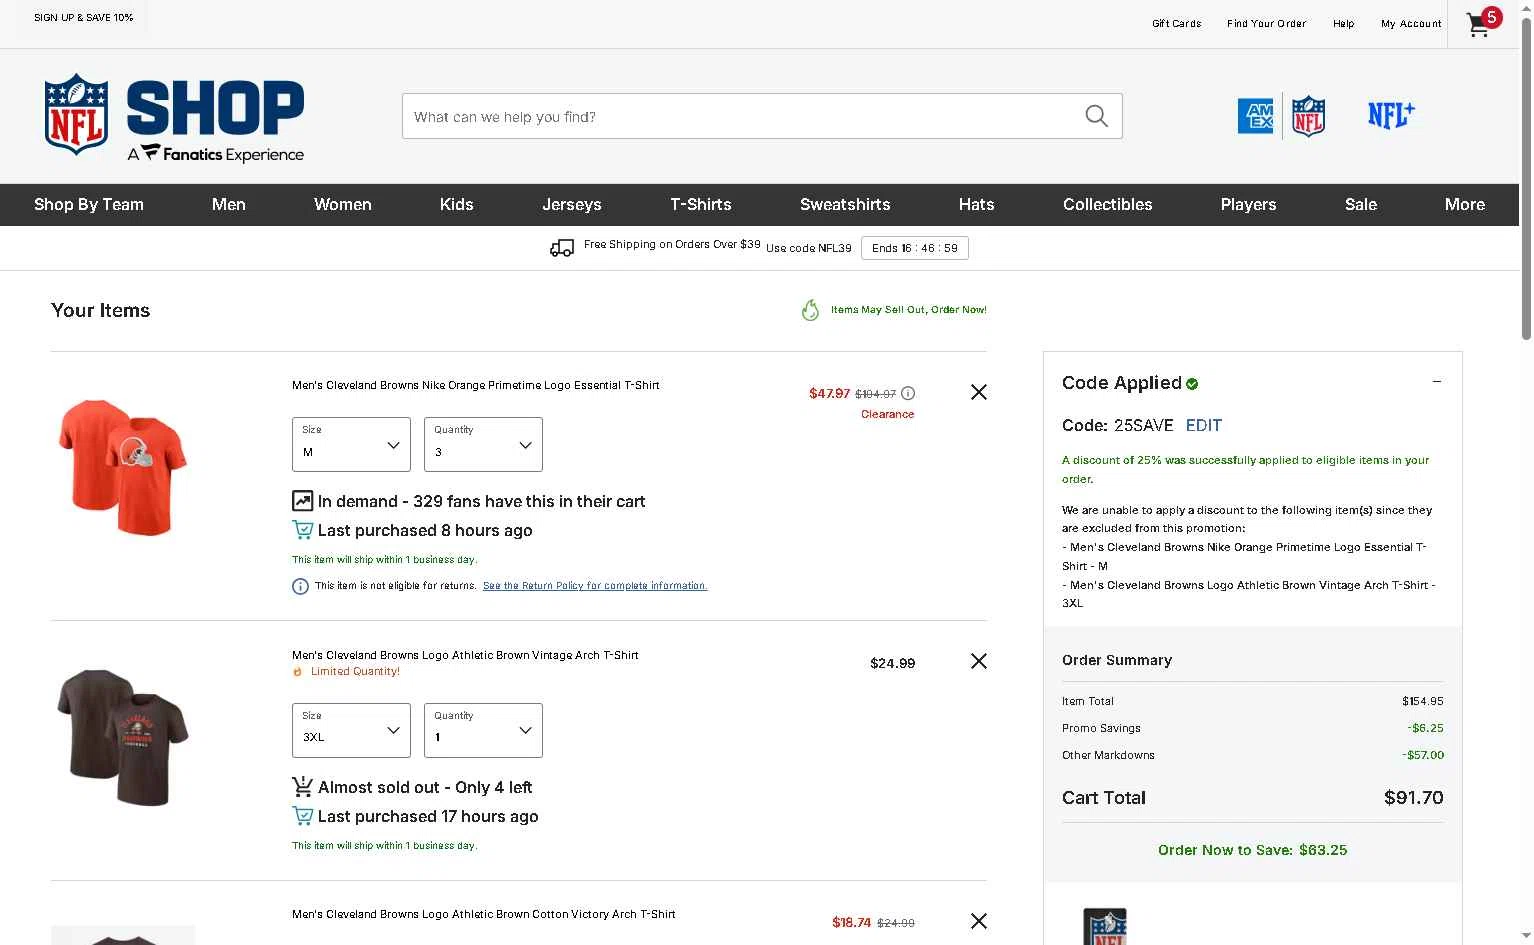
Task: Open Quantity dropdown for Vintage Arch T-Shirt
Action: [x=483, y=730]
